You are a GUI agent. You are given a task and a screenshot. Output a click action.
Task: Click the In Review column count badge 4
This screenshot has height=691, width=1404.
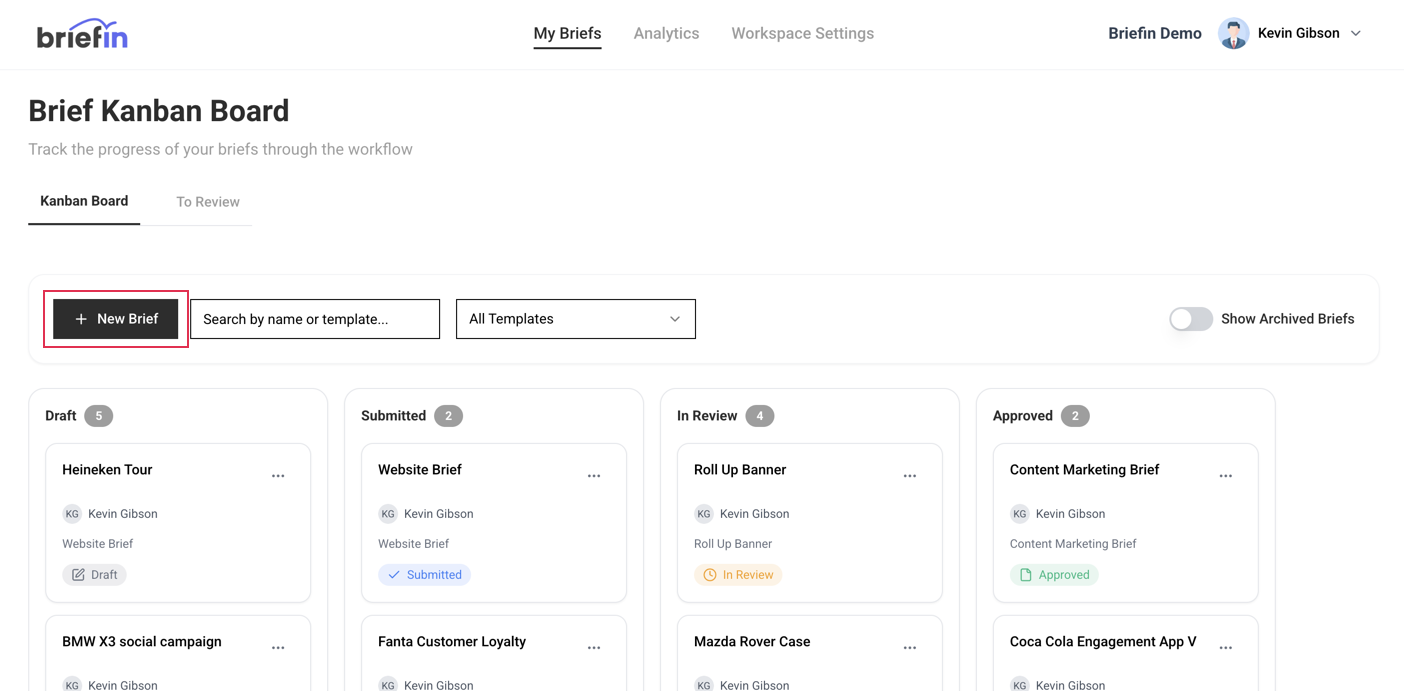tap(760, 416)
